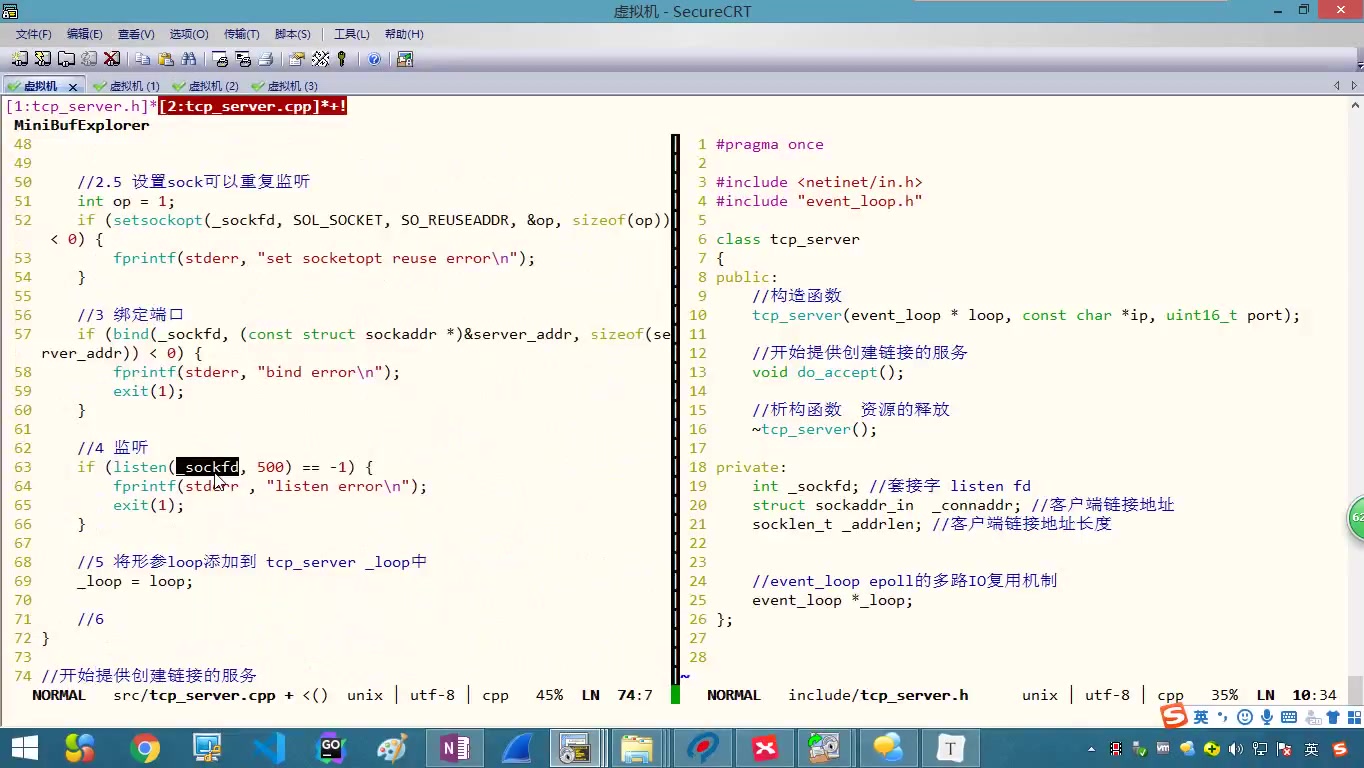1364x768 pixels.
Task: Open the 选项(O) menu
Action: 189,34
